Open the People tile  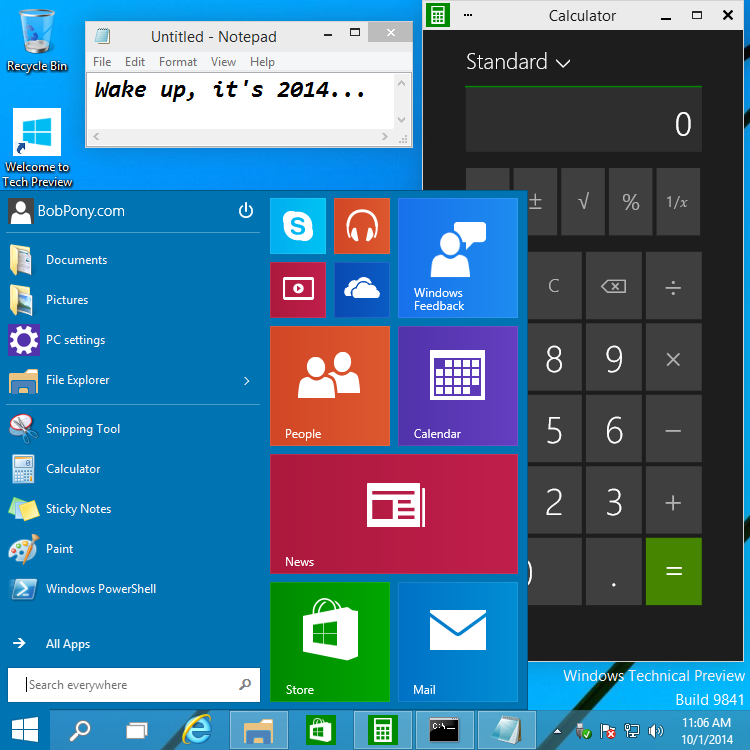coord(330,386)
